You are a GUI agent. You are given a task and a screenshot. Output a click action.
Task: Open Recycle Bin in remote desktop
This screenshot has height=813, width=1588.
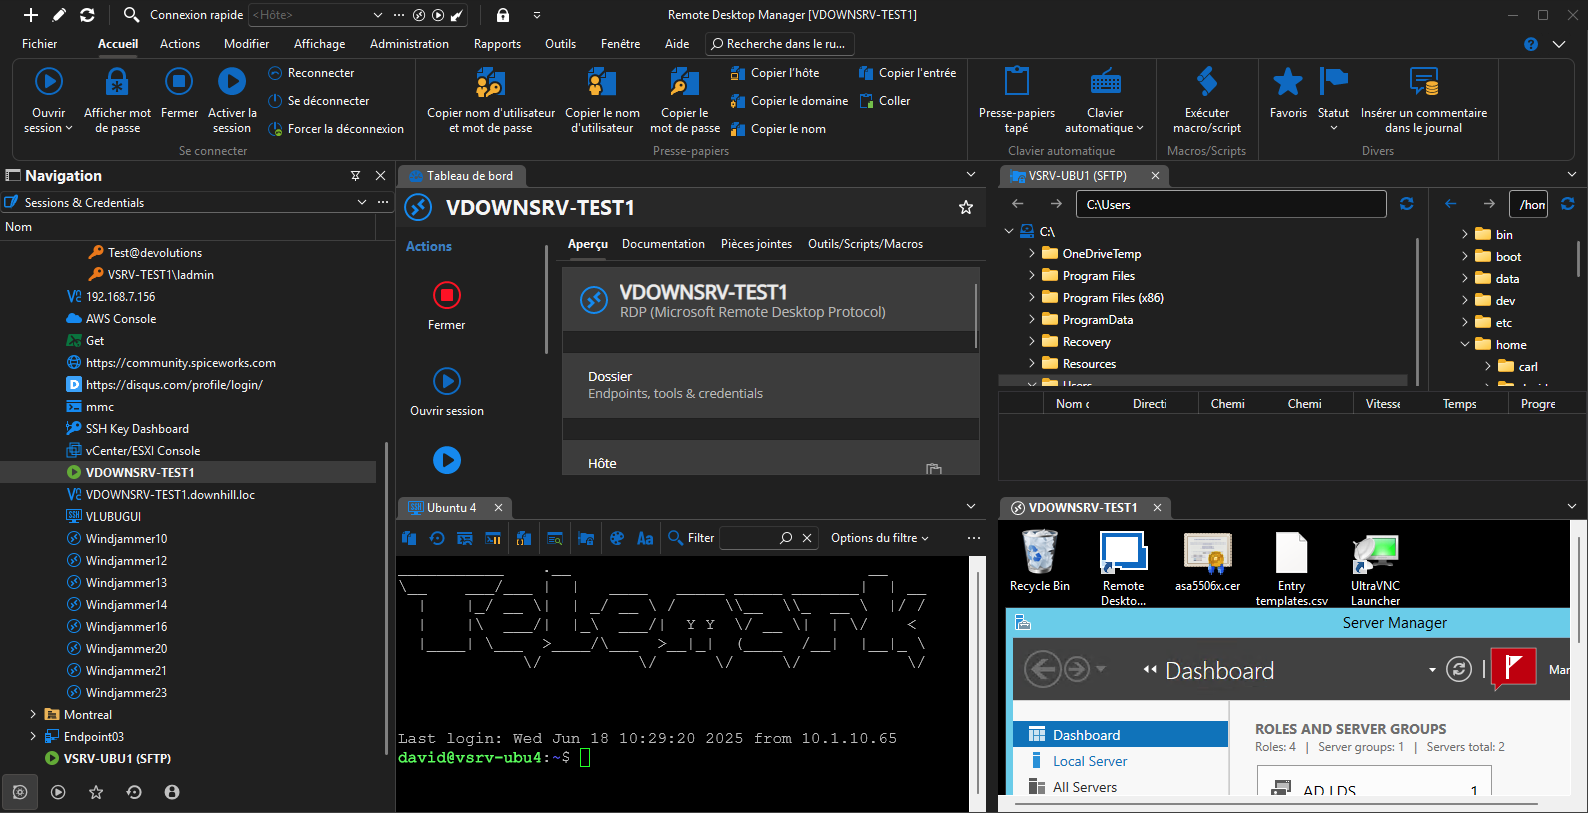tap(1040, 561)
